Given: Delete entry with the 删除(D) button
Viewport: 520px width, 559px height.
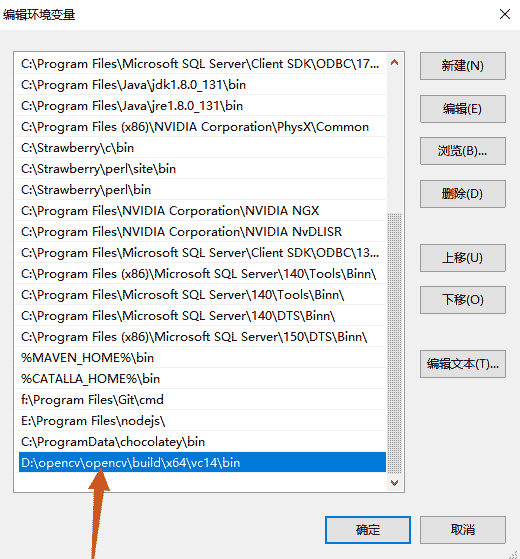Looking at the screenshot, I should pyautogui.click(x=463, y=194).
